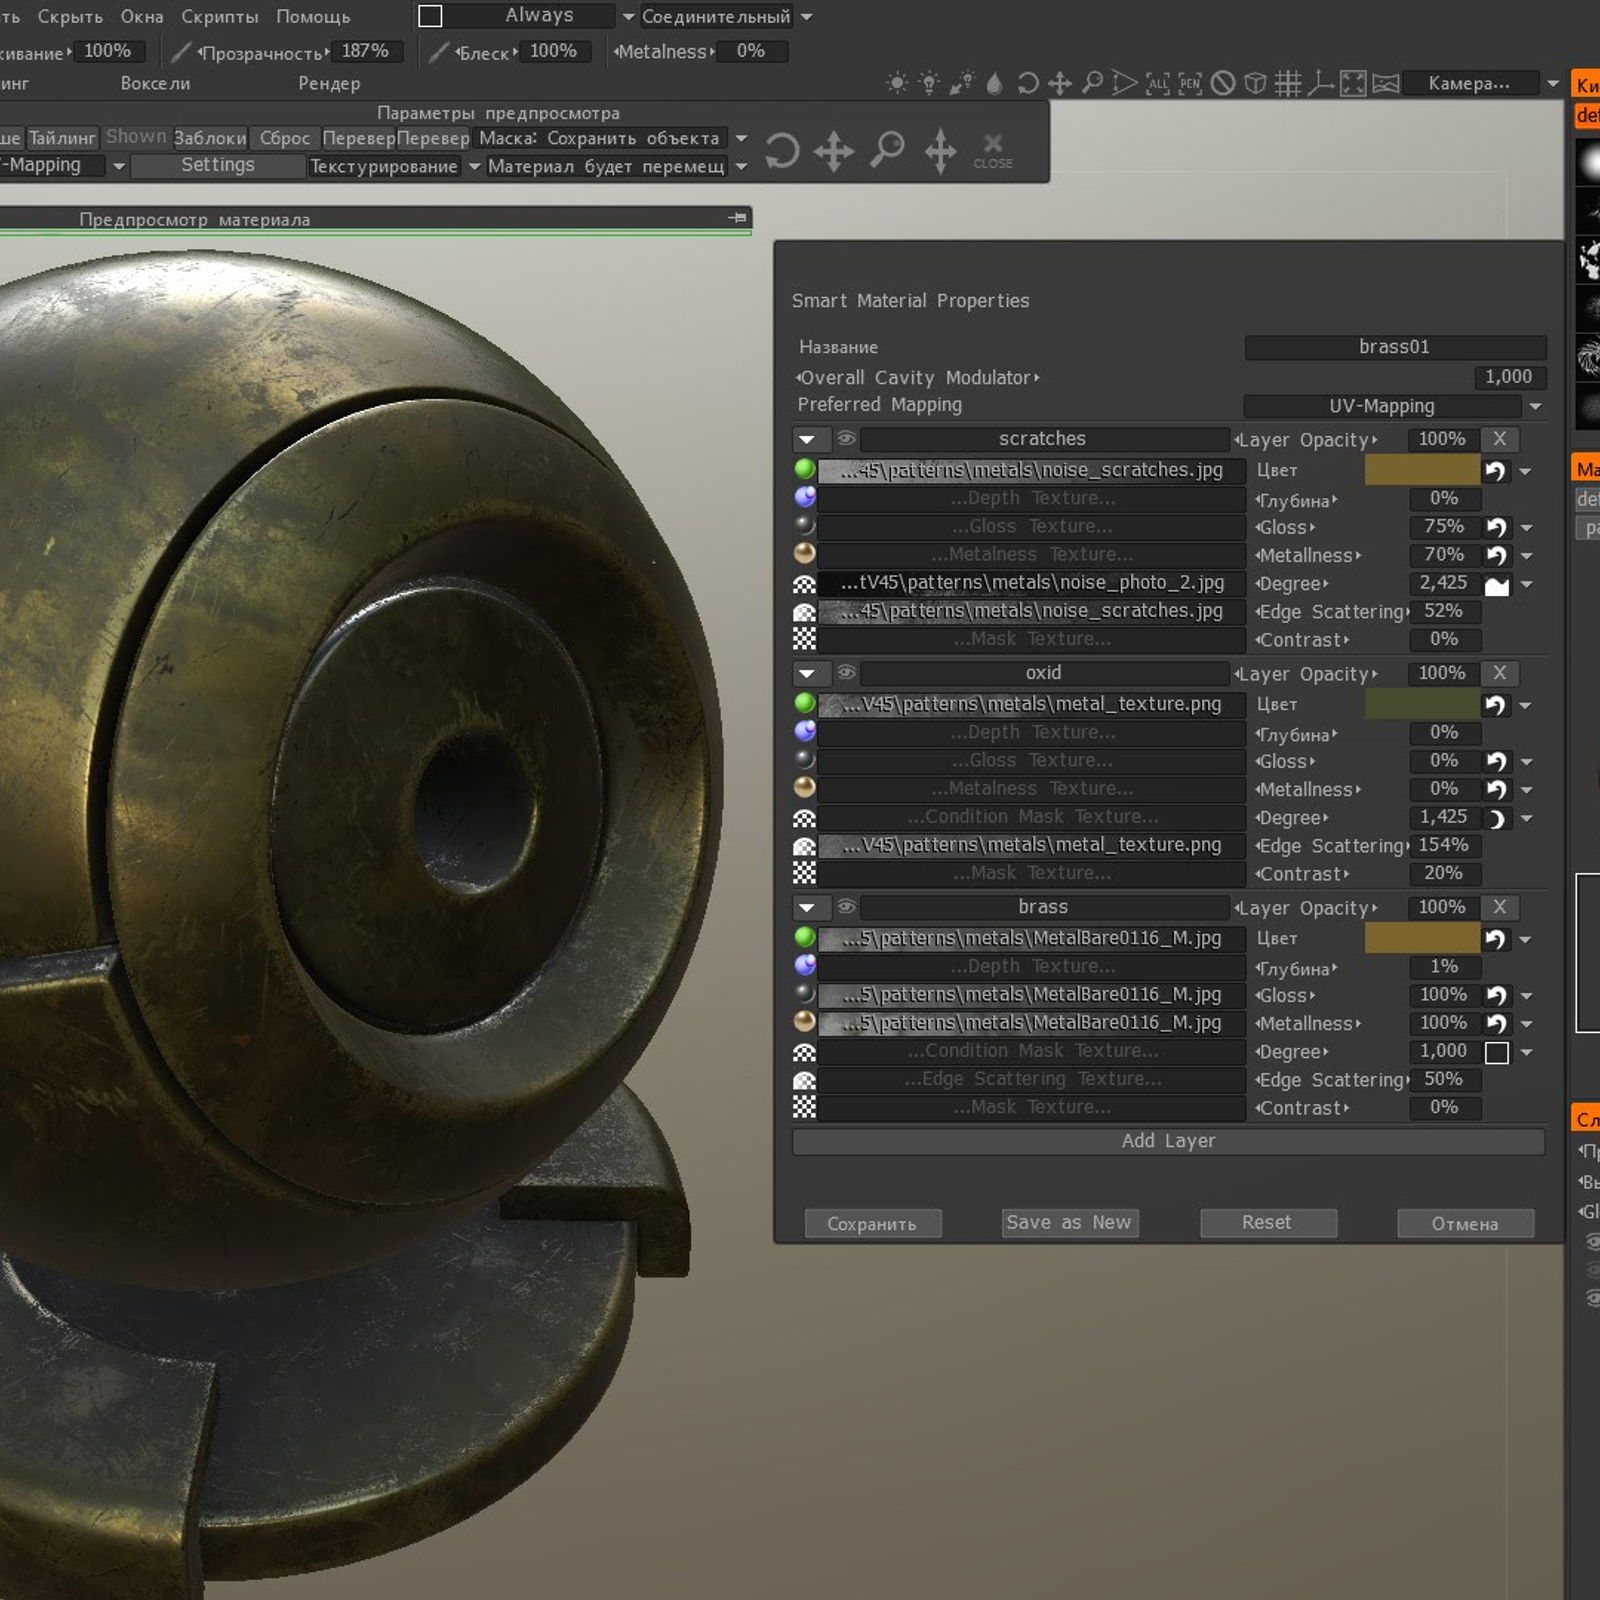Image resolution: width=1600 pixels, height=1600 pixels.
Task: Click Settings button in preview options
Action: pos(218,165)
